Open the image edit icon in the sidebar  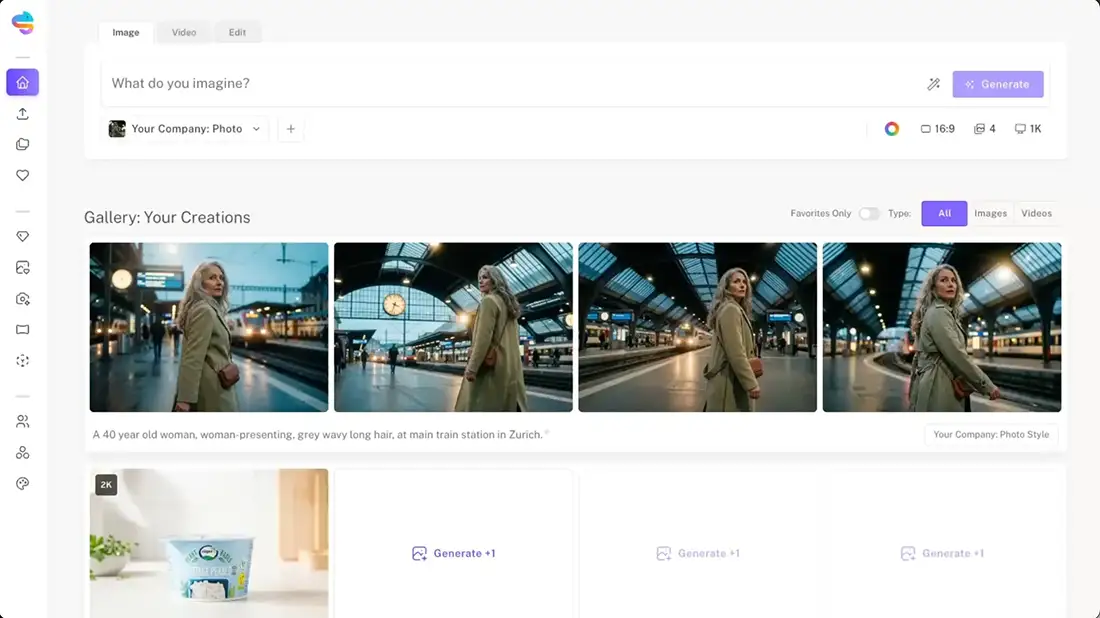tap(22, 267)
